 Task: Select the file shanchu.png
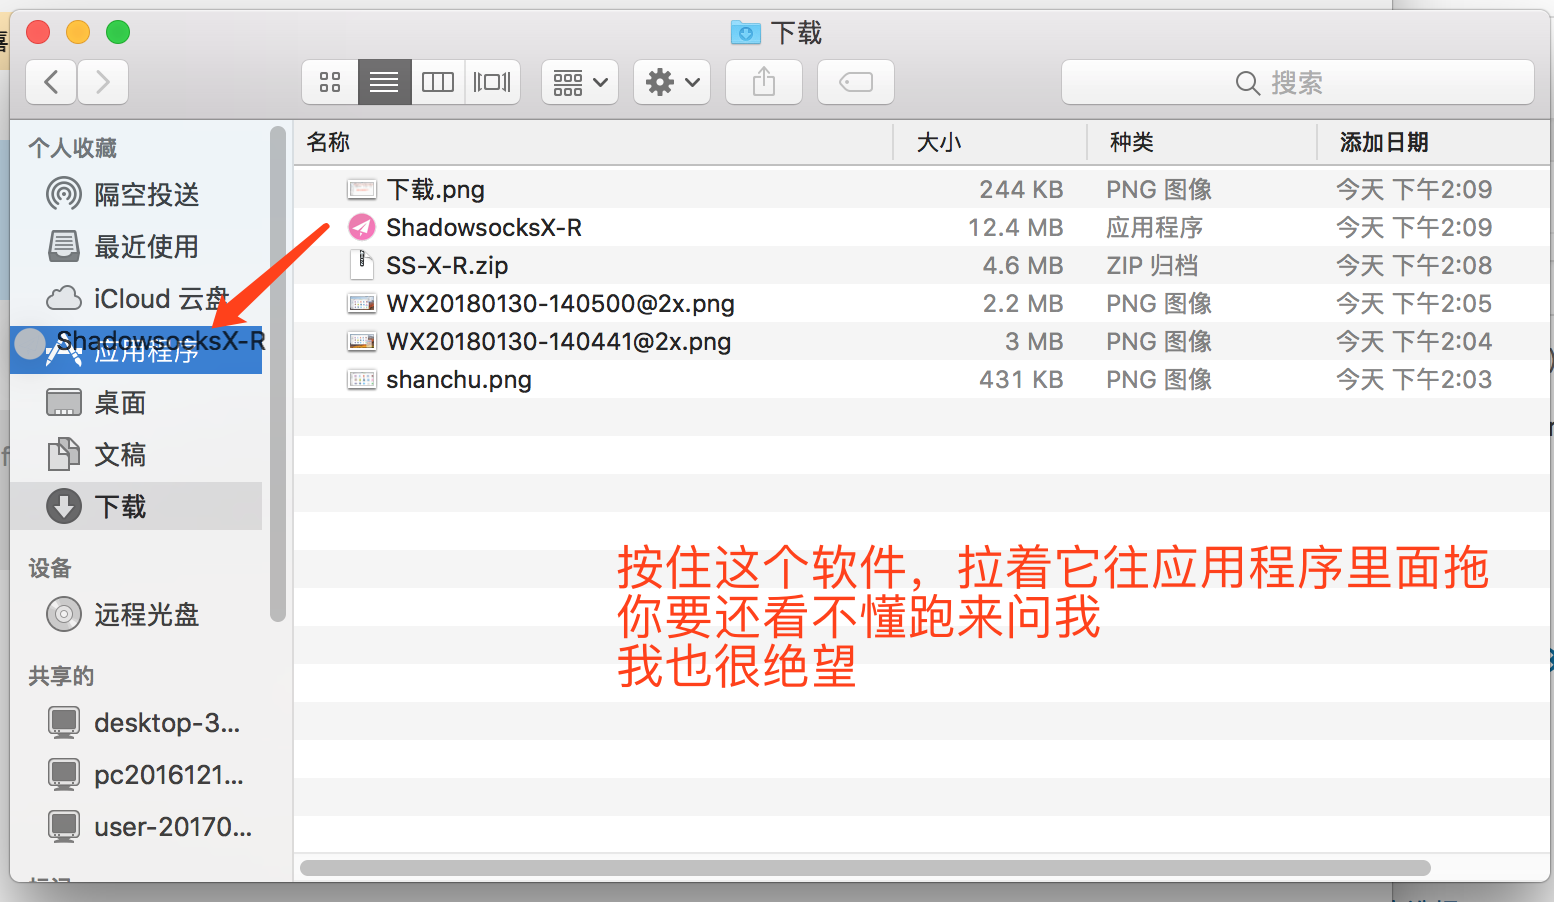922,379
